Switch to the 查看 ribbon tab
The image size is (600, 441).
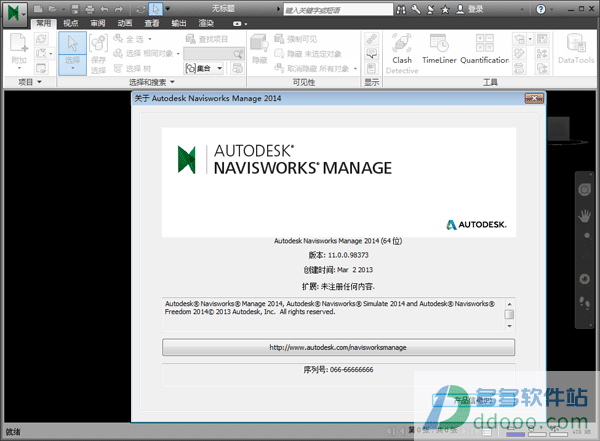point(152,23)
